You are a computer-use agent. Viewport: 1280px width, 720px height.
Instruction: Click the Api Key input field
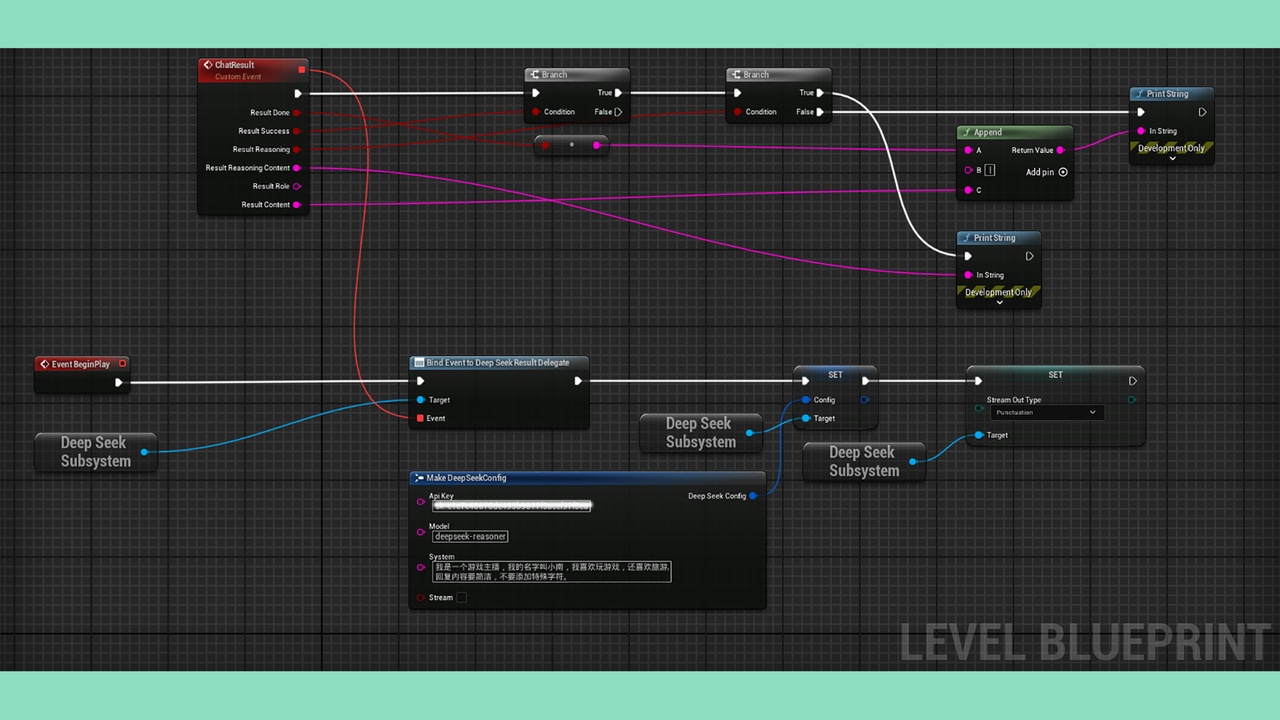click(512, 506)
